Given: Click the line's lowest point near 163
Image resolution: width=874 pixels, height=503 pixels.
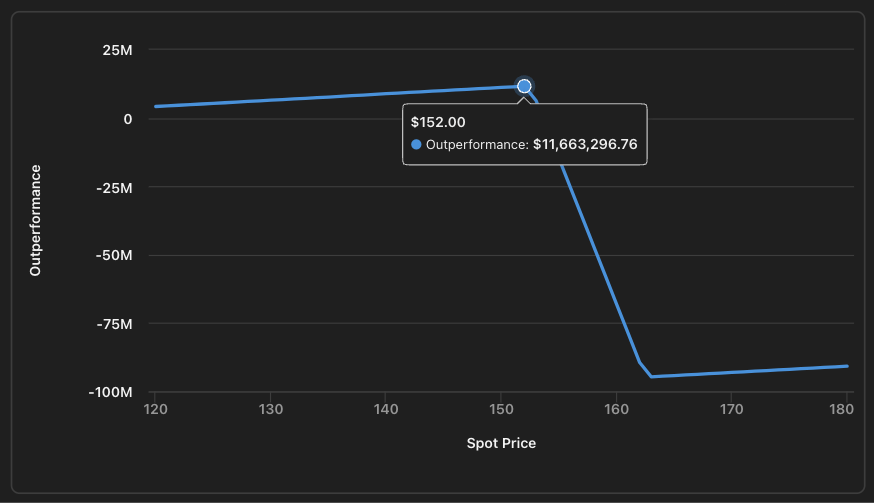Looking at the screenshot, I should [x=651, y=376].
